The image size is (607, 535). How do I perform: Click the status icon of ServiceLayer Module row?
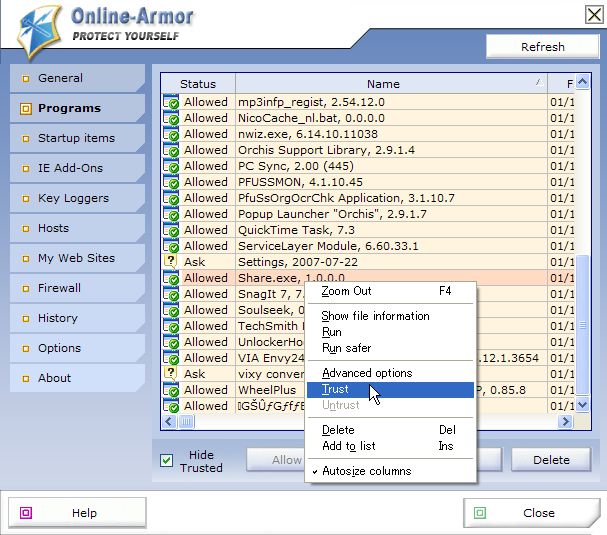[171, 246]
